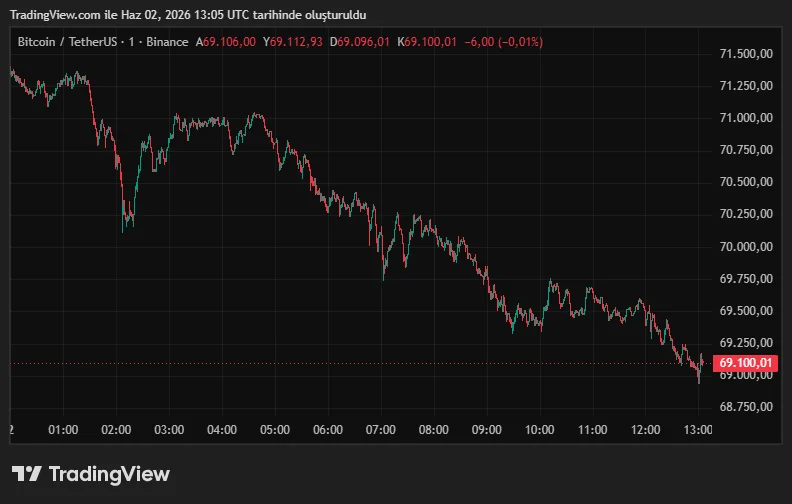Click the 68.750,00 price axis label
Screen dimensions: 792x504
click(x=746, y=407)
